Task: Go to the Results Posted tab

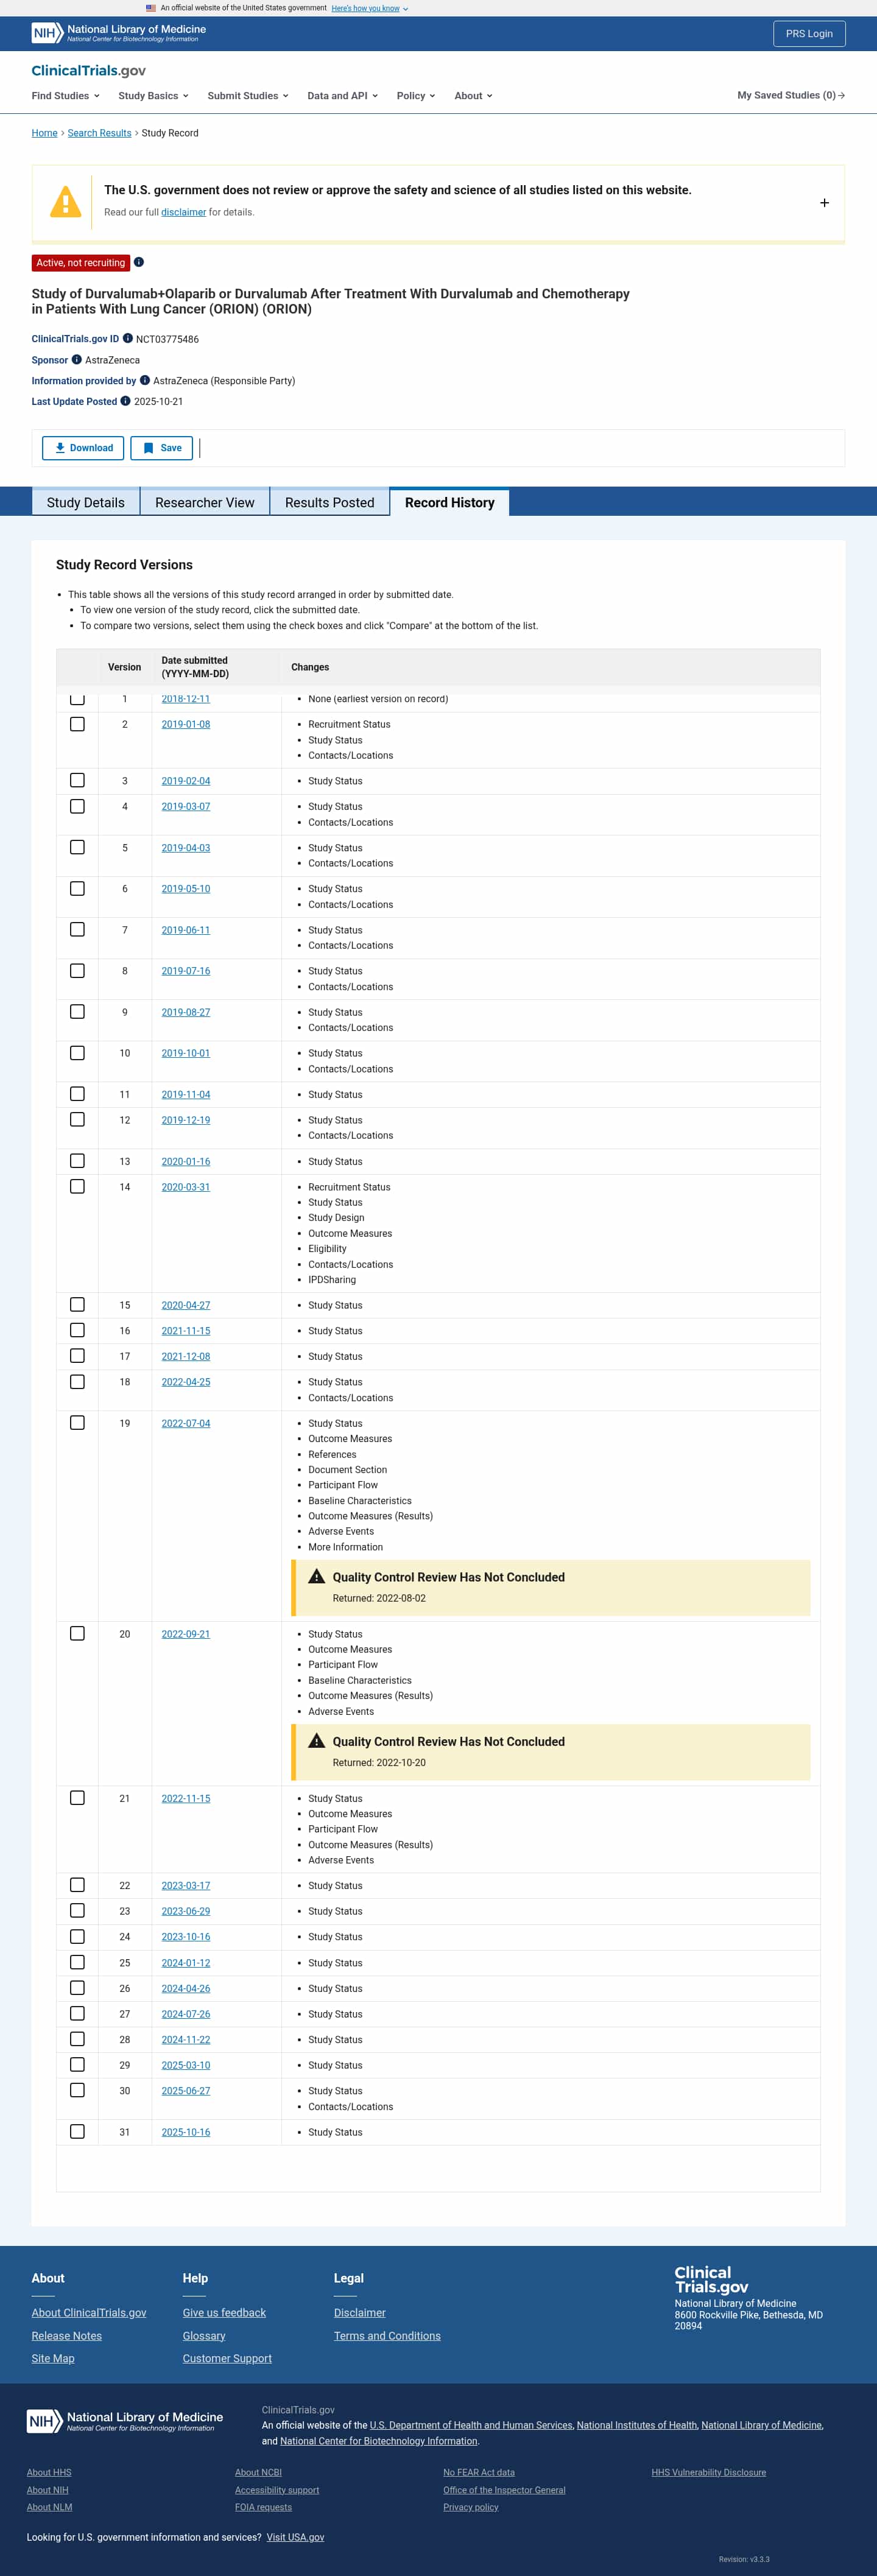Action: [x=330, y=503]
